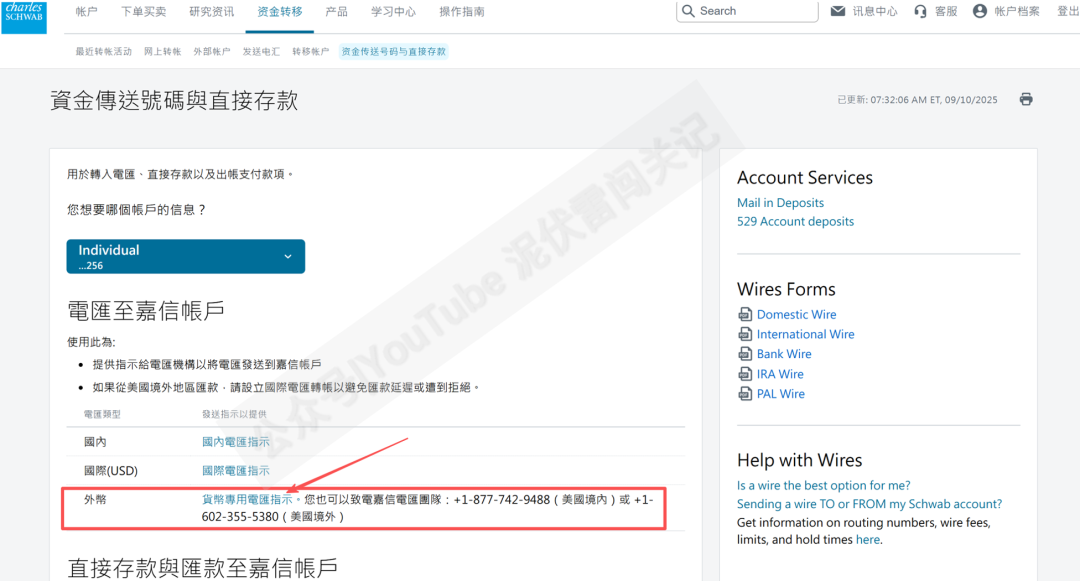Viewport: 1080px width, 581px height.
Task: Switch to the 下单买卖 tab
Action: pos(143,12)
